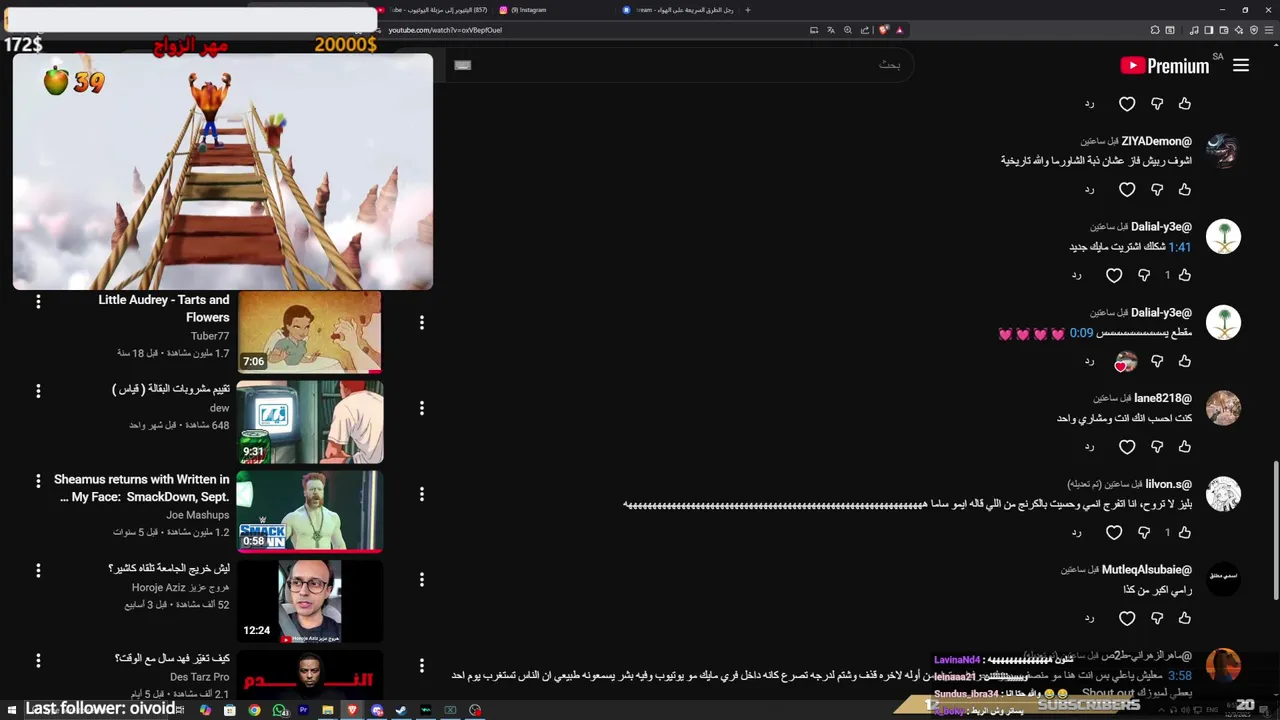The image size is (1280, 720).
Task: Go to the YouTube Premium home logo
Action: tap(1165, 66)
